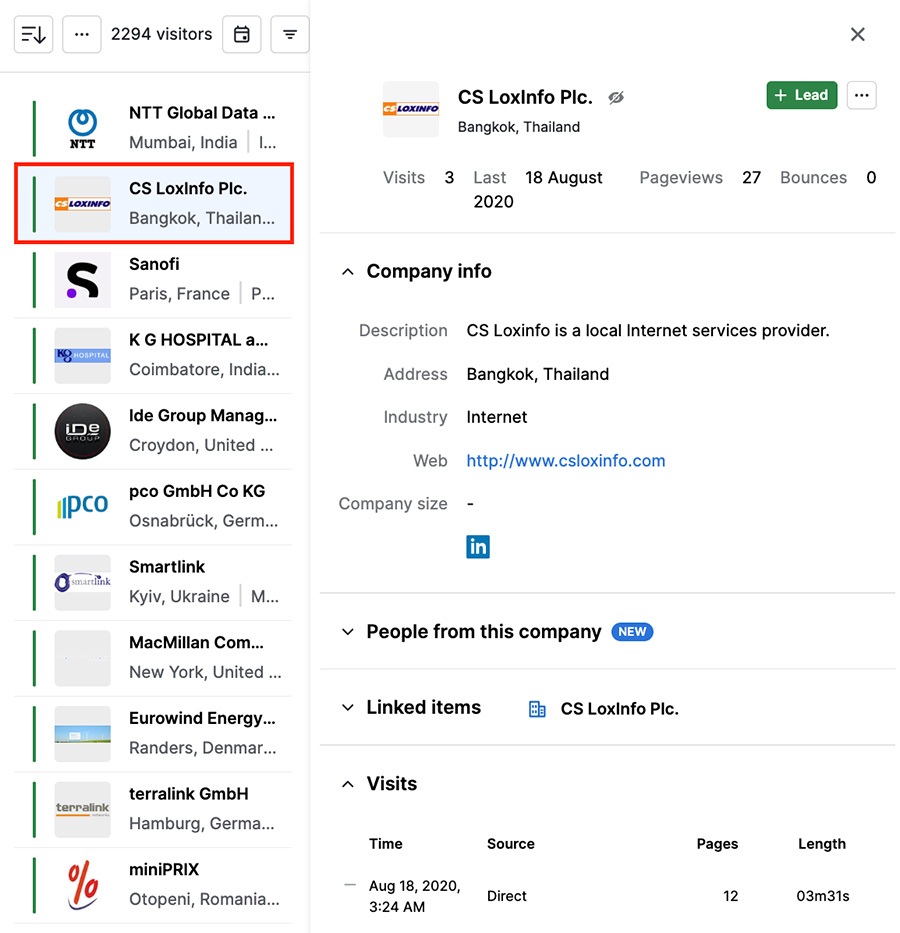Select NTT Global Data in the visitor list

[x=150, y=125]
